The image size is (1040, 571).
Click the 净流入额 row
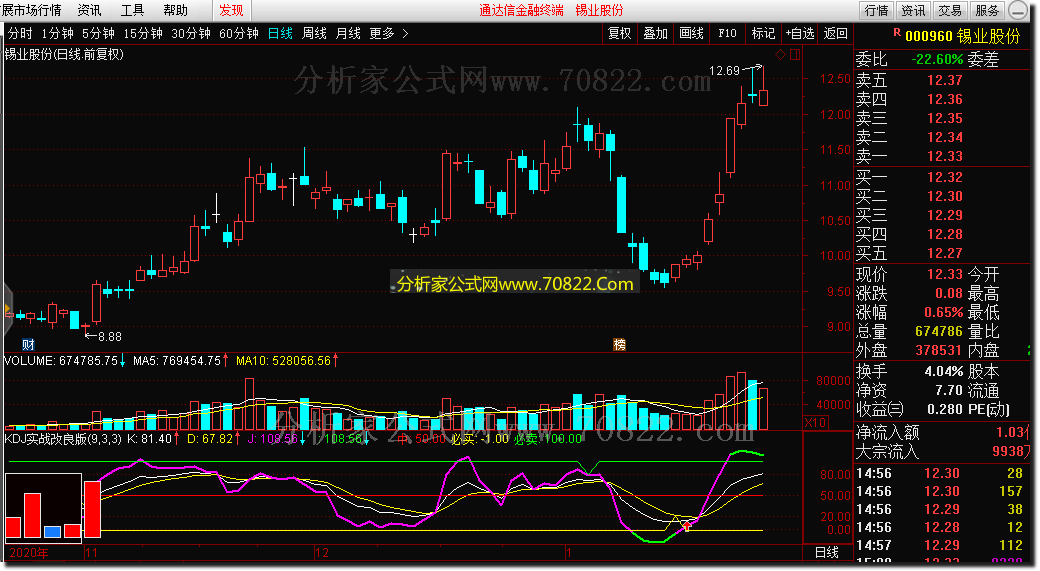pyautogui.click(x=942, y=432)
